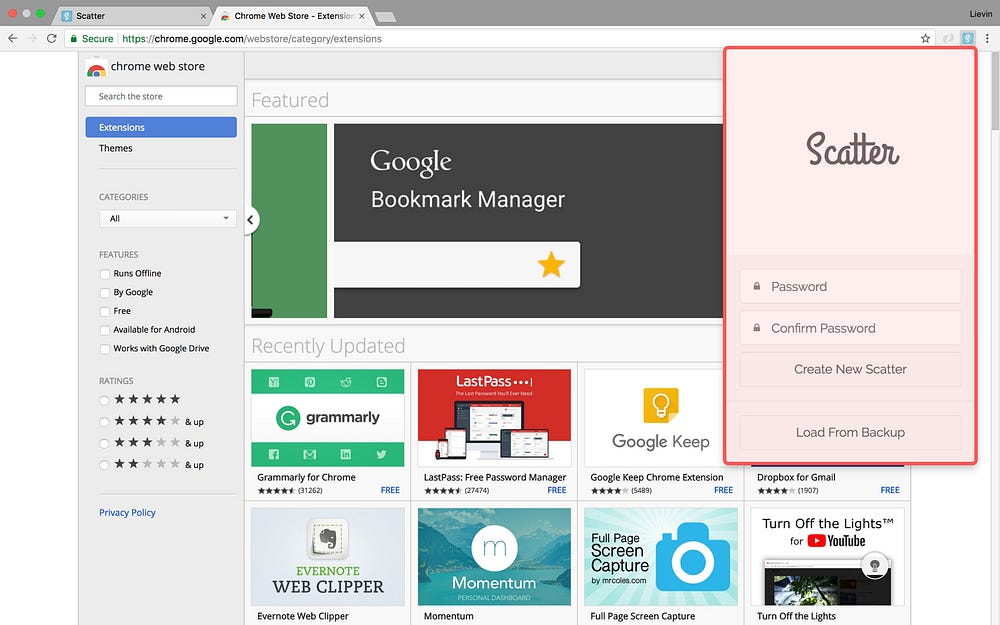Open the Google Keep extension tile image

(x=654, y=418)
